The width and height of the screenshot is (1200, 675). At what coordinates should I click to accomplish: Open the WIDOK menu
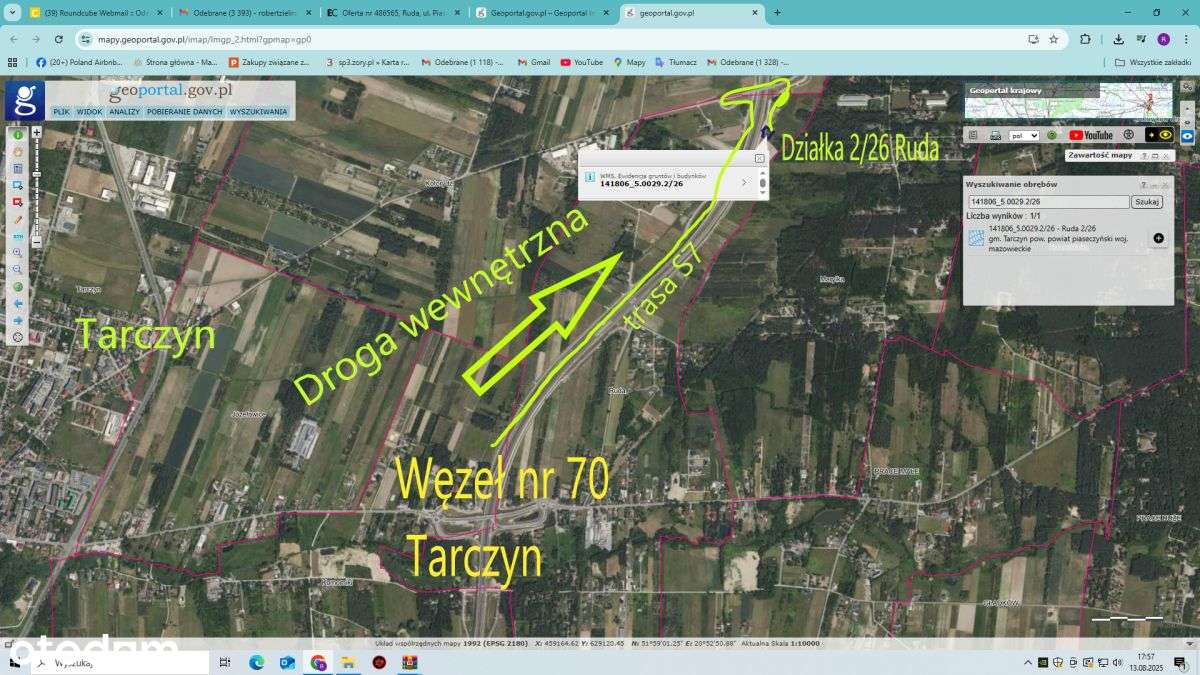[x=89, y=112]
